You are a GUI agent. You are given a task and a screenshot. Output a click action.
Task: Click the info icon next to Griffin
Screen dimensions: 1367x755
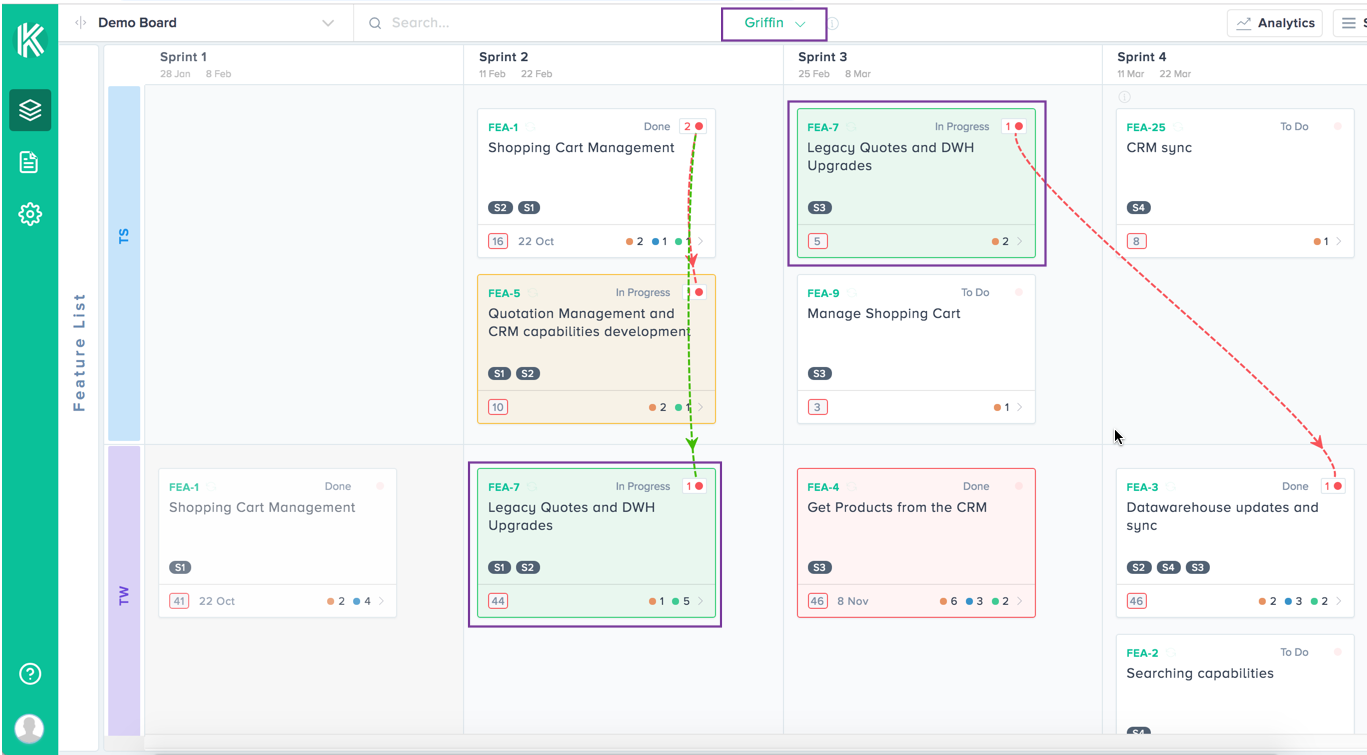pyautogui.click(x=833, y=23)
